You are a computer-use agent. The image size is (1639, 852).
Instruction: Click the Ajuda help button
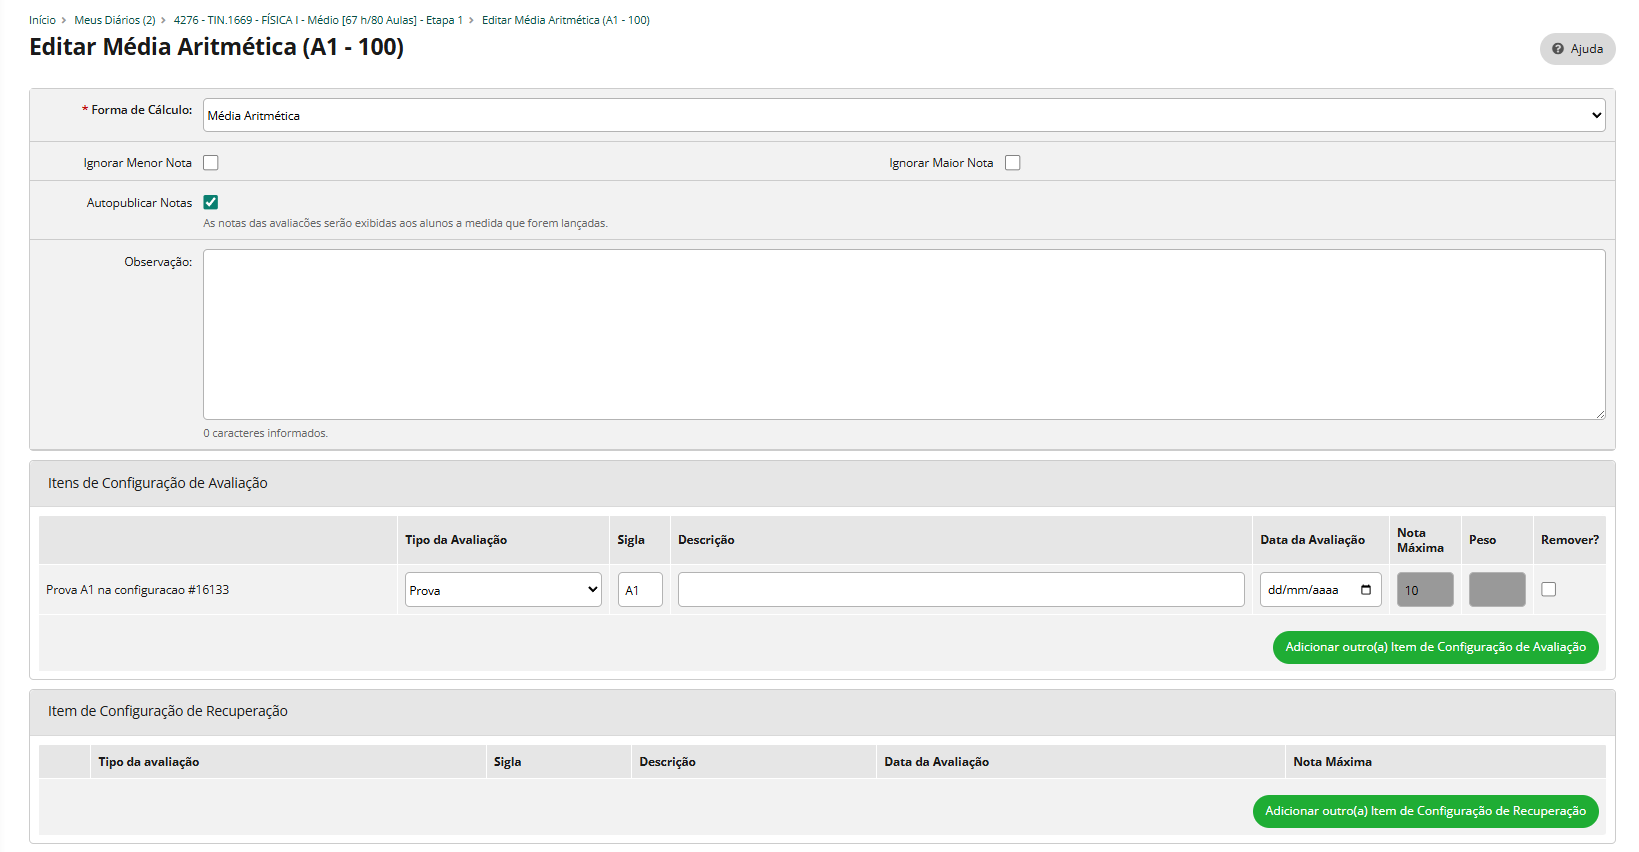click(x=1577, y=49)
